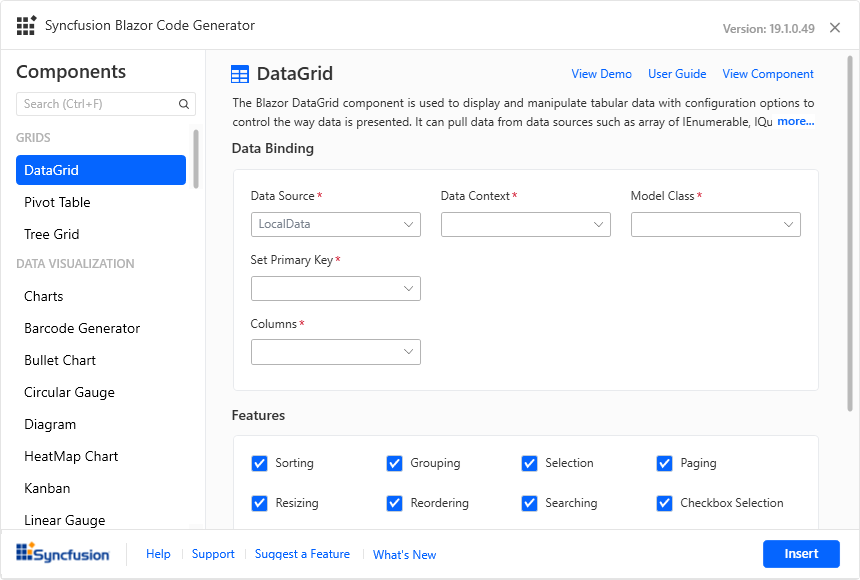Click the Syncfusion logo in the footer
Screen dimensions: 860x580
(63, 554)
